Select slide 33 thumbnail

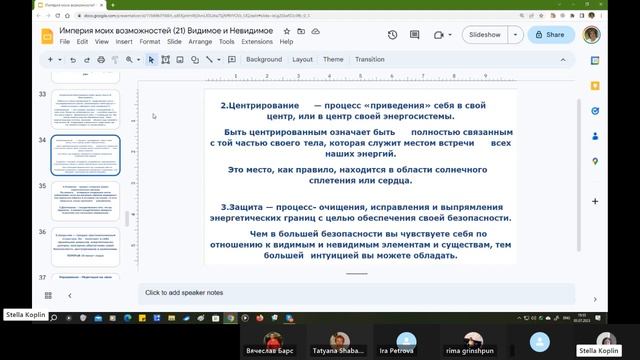click(x=85, y=109)
